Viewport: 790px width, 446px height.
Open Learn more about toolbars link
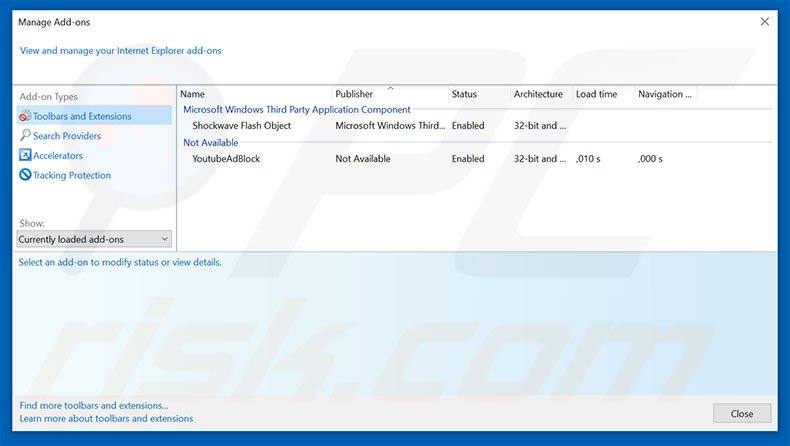tap(106, 419)
